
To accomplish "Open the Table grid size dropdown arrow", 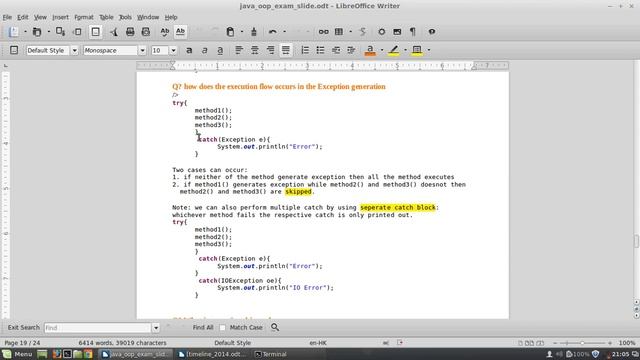I will tap(350, 32).
